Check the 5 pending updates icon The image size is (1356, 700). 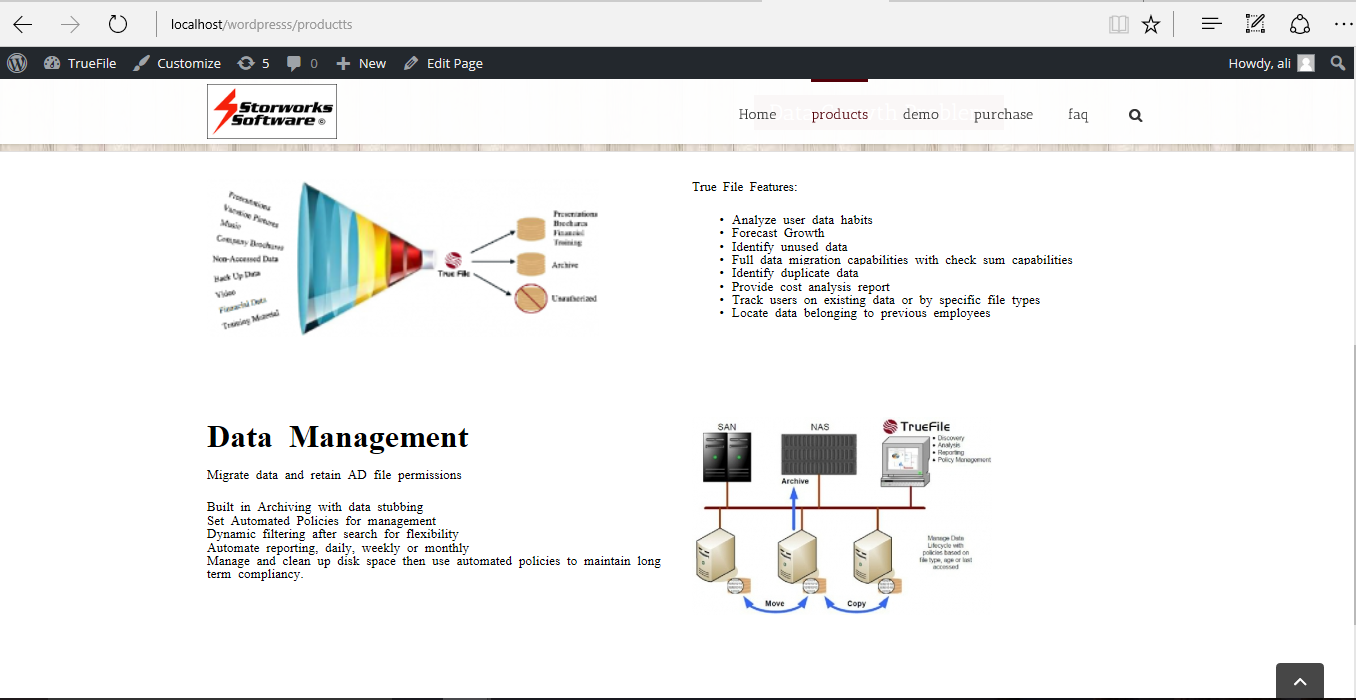point(252,62)
